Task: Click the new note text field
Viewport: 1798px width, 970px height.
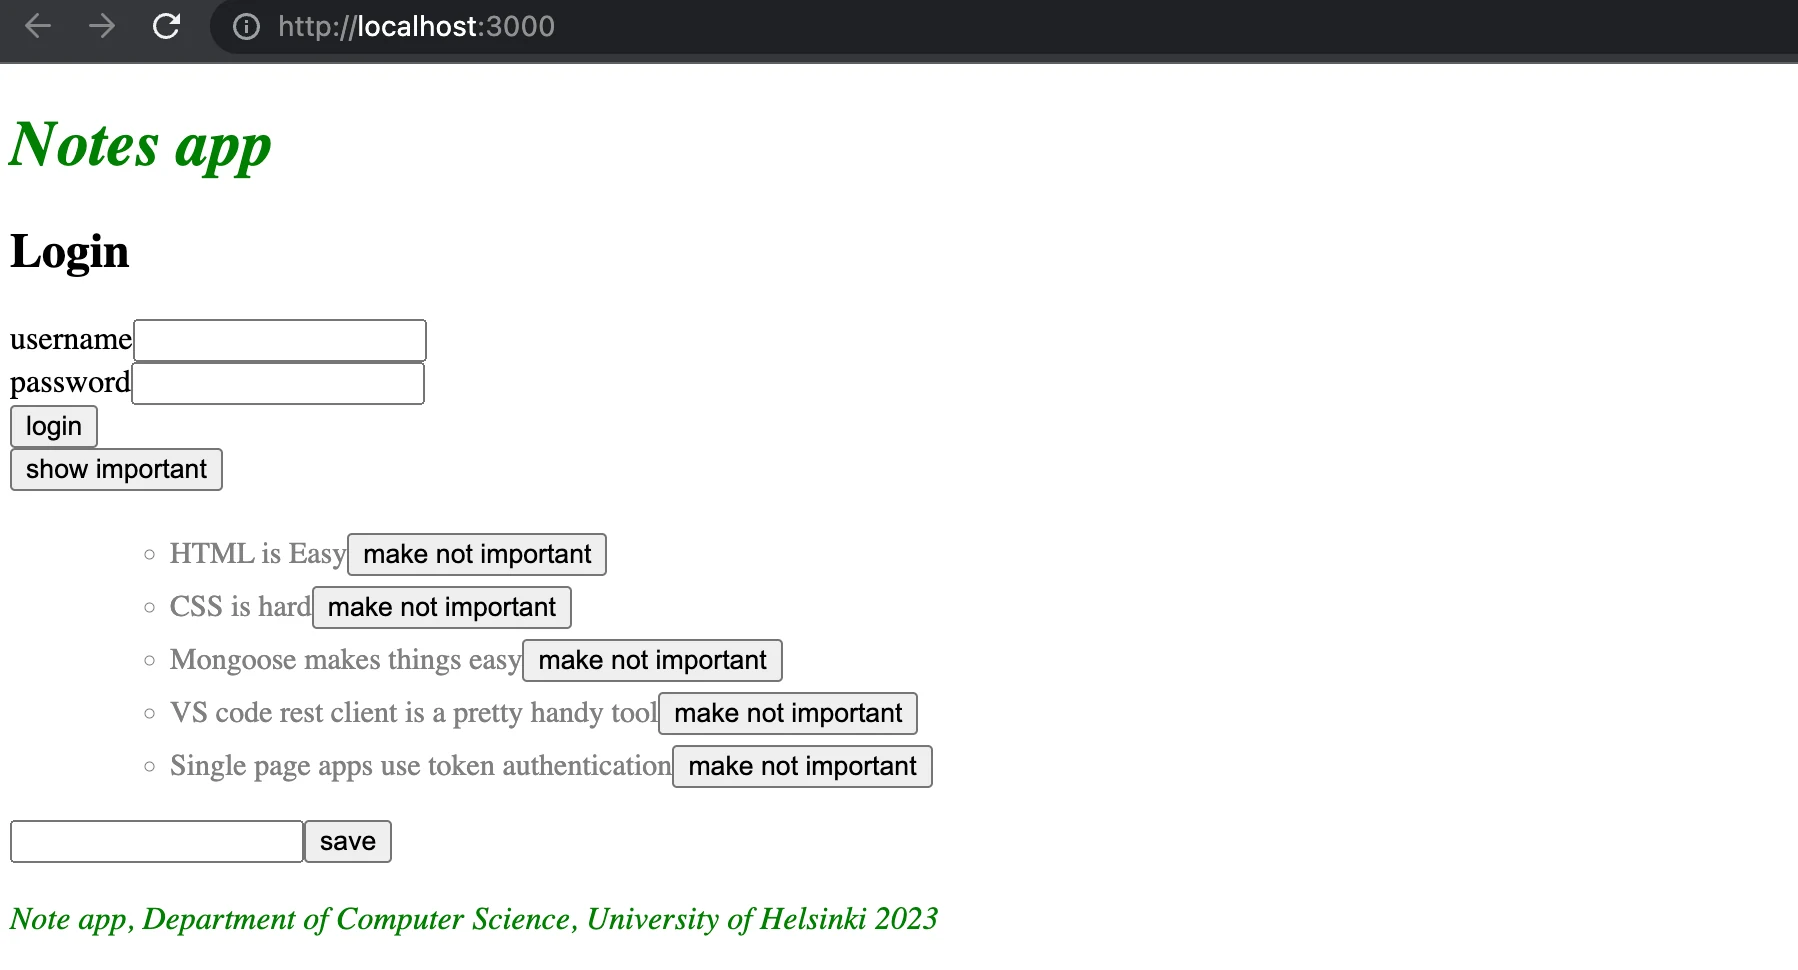Action: point(157,841)
